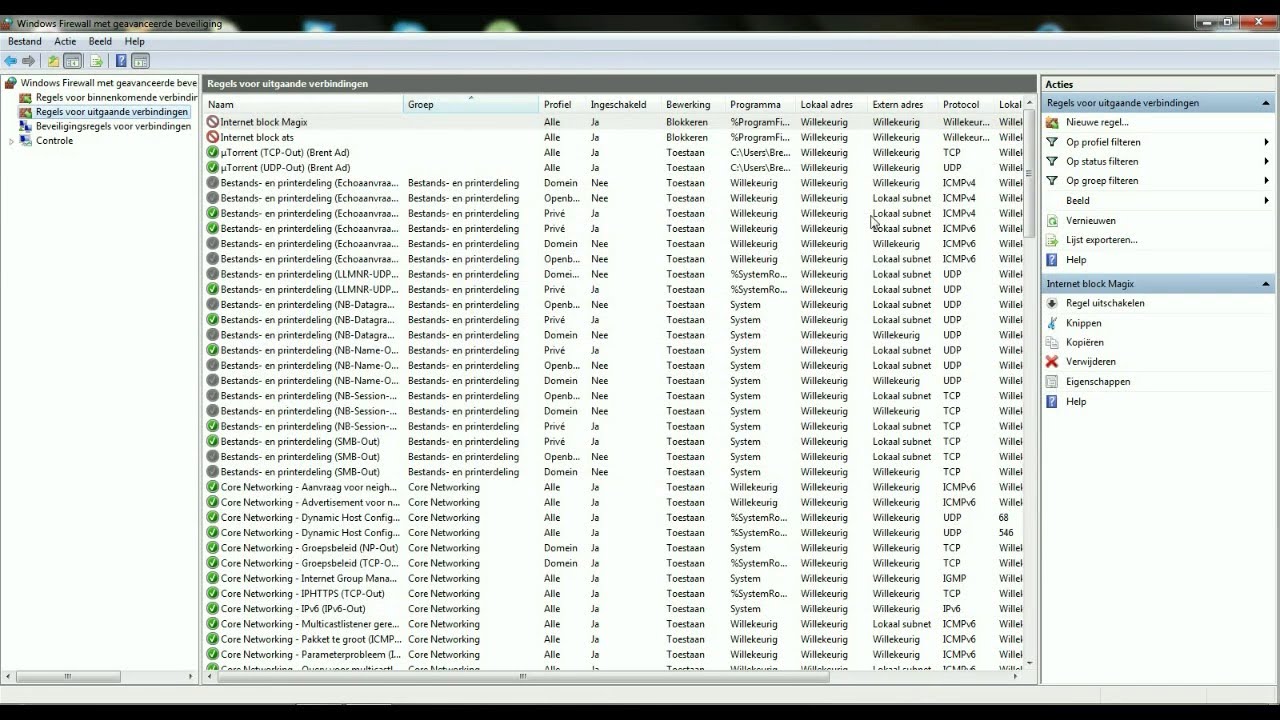Click the Kopiëren copy icon
Viewport: 1280px width, 720px height.
(x=1052, y=342)
